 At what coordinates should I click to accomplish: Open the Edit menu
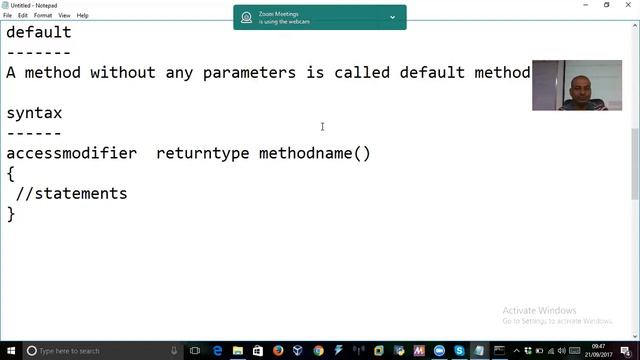[x=23, y=16]
